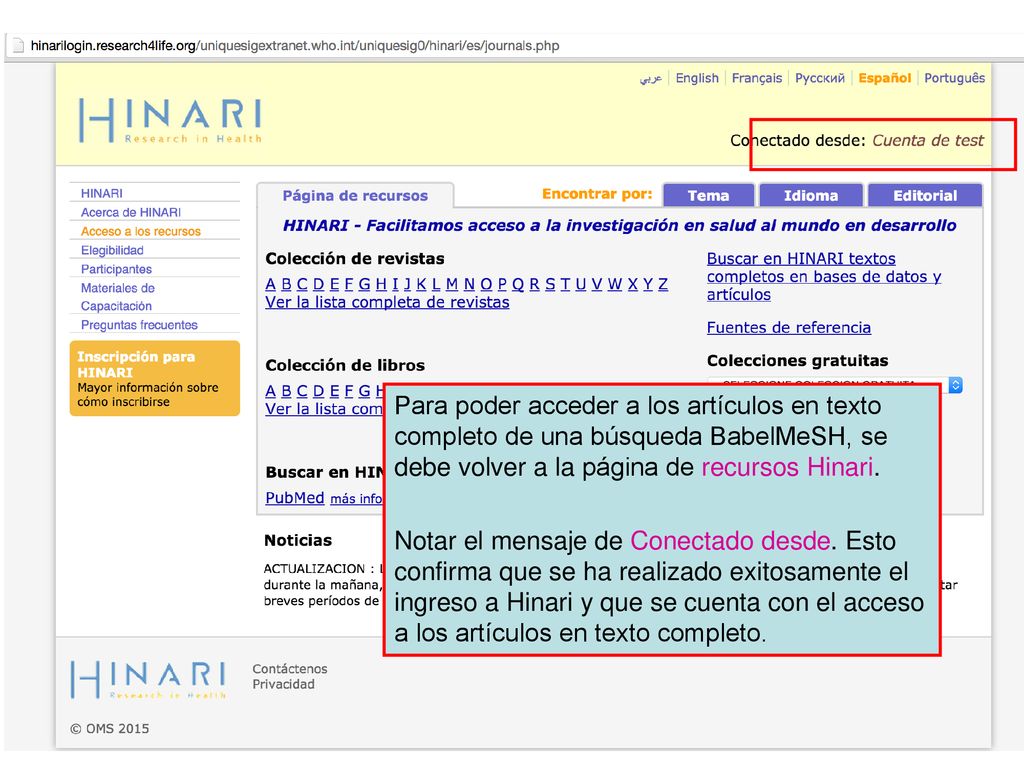Click journal letter B in Colección de revistas
The width and height of the screenshot is (1024, 768).
click(286, 284)
